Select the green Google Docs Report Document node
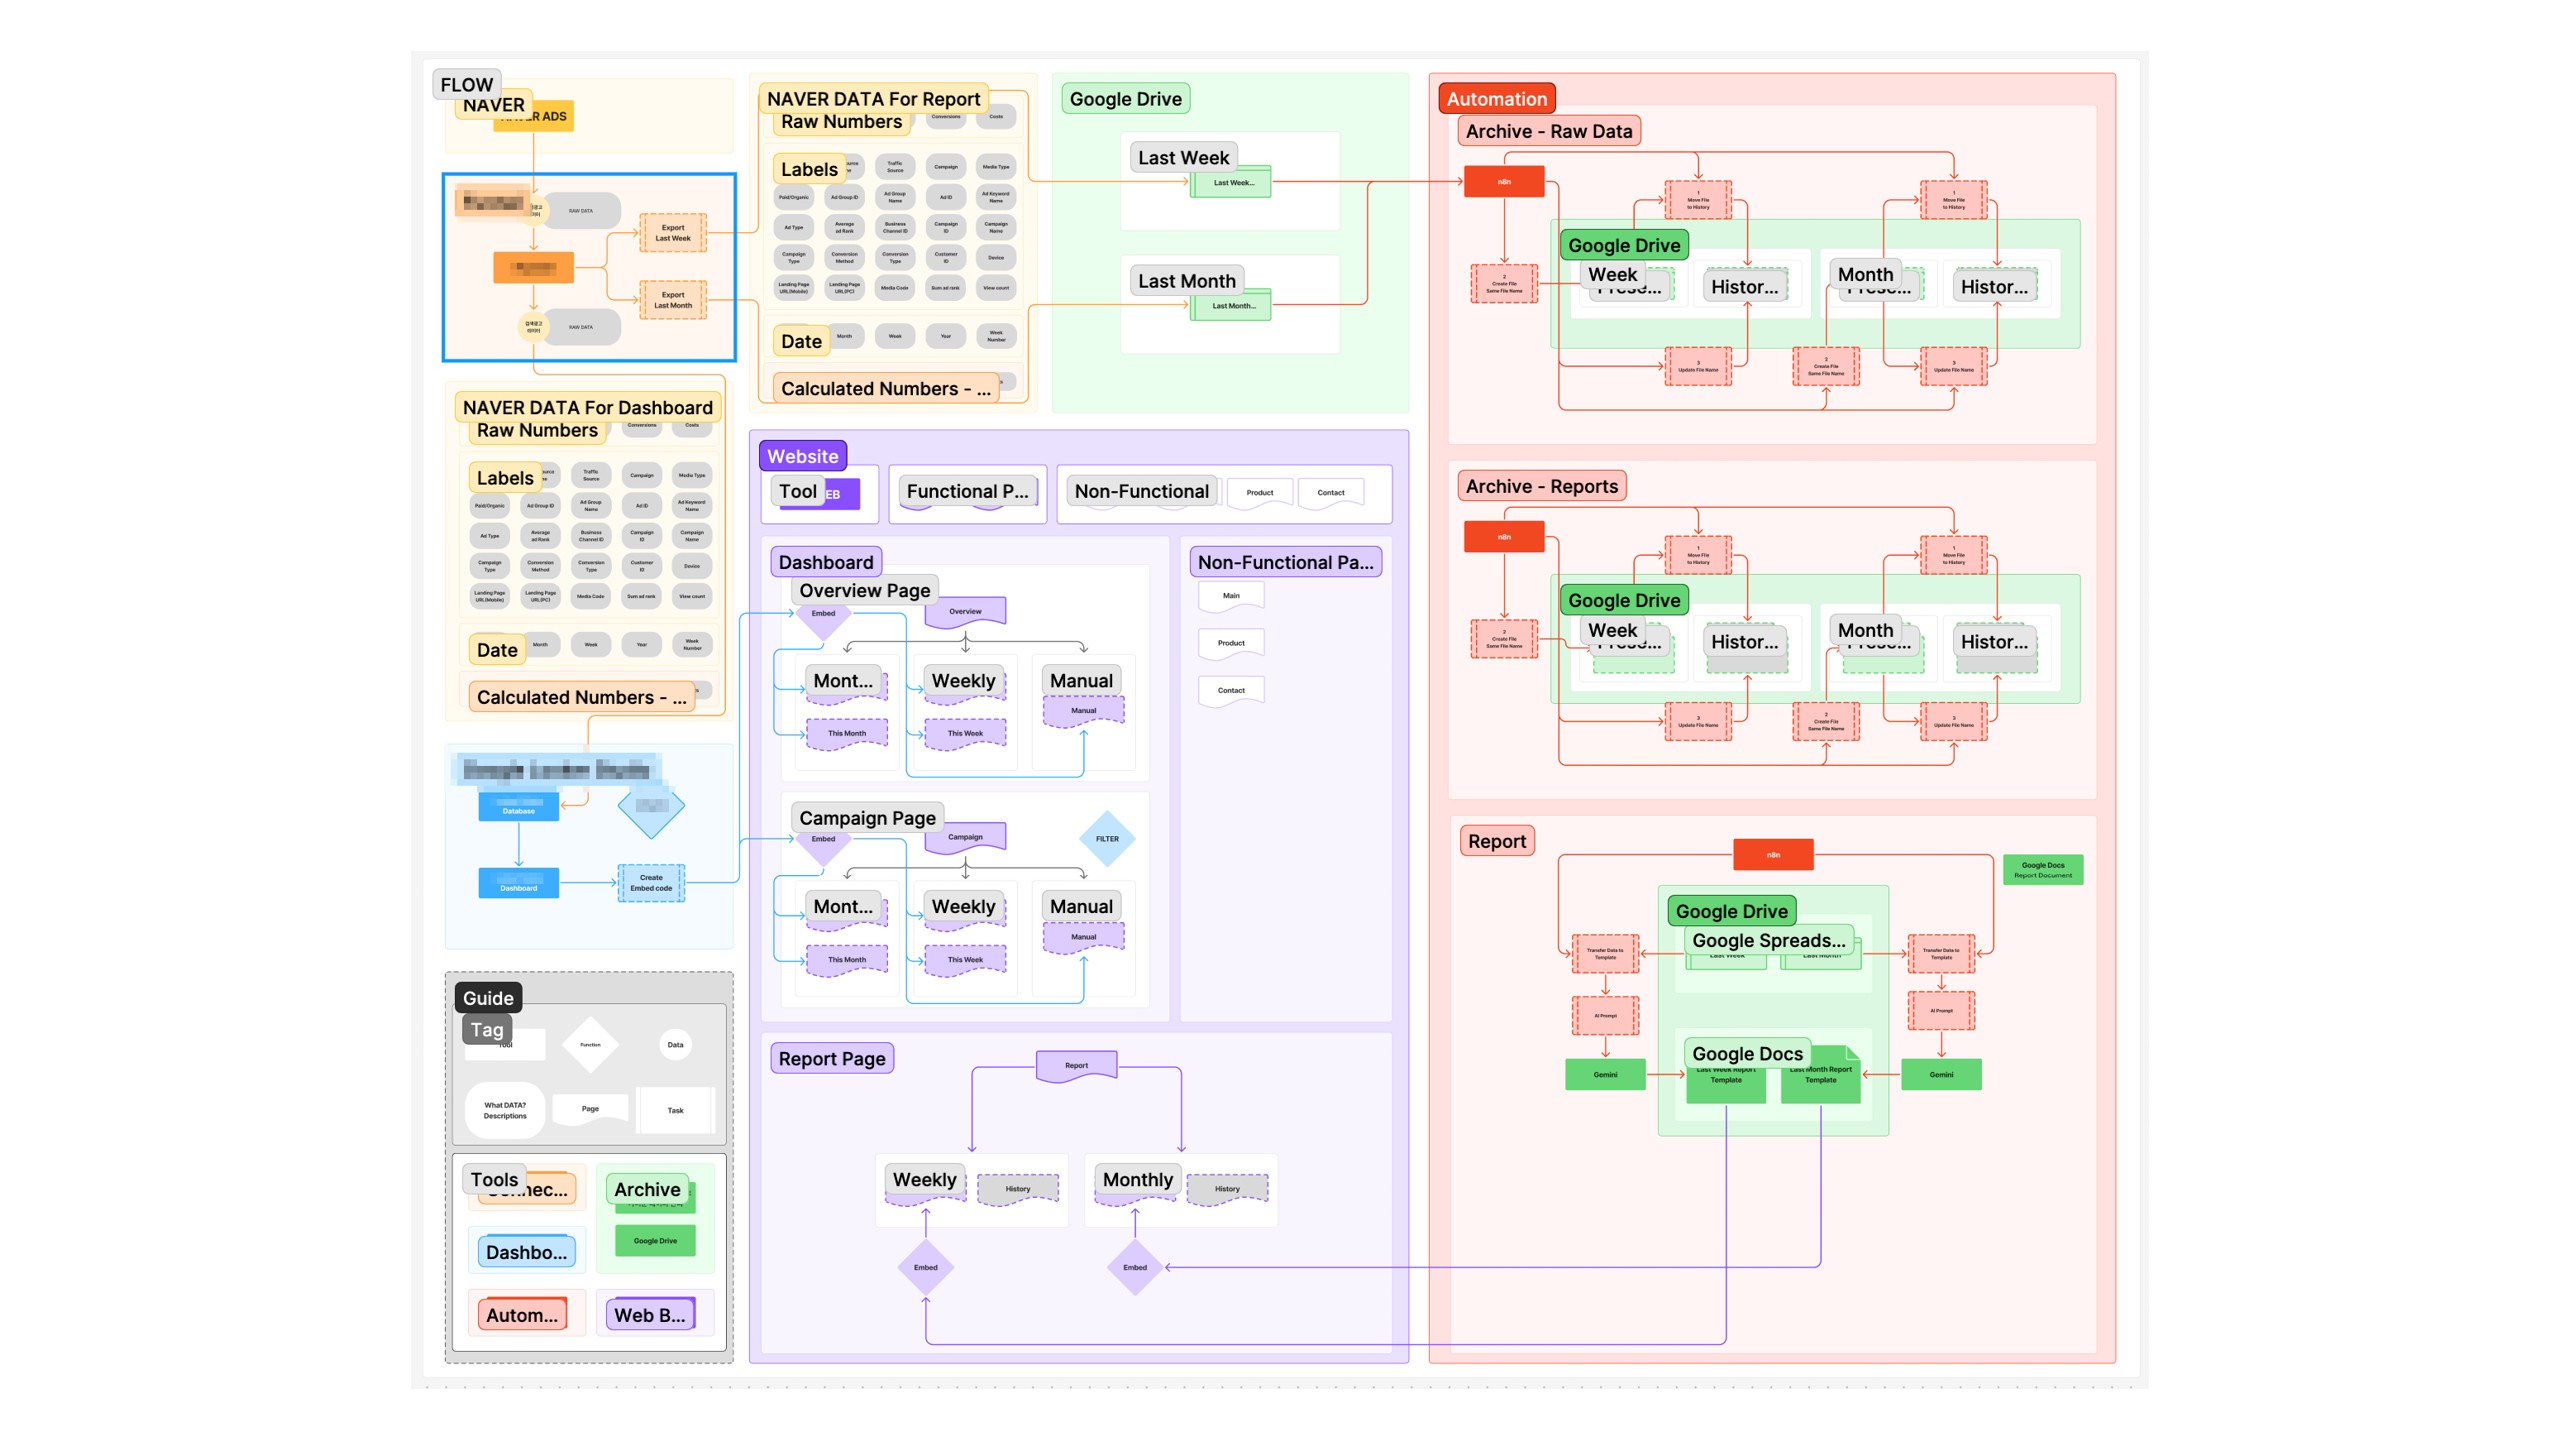 (2042, 870)
